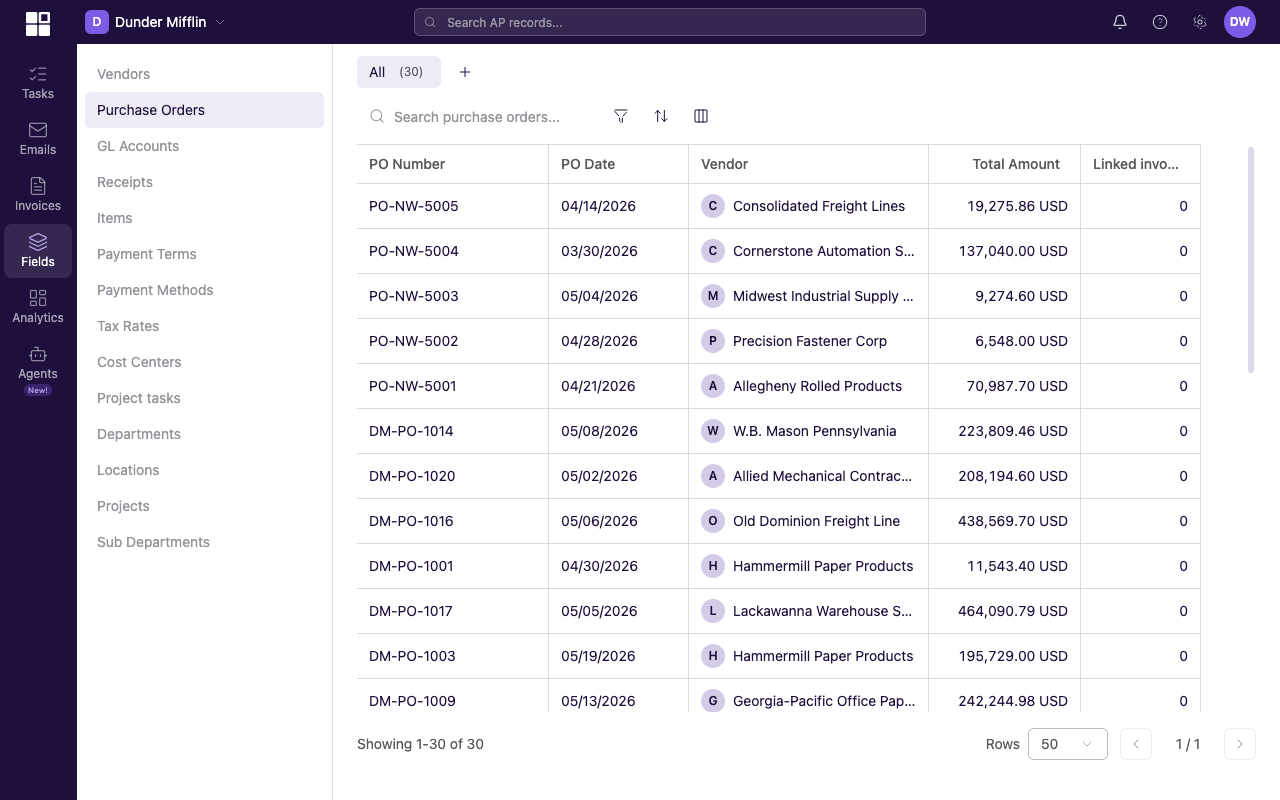Screen dimensions: 1280x800
Task: Open purchase order DM-PO-1014
Action: 411,431
